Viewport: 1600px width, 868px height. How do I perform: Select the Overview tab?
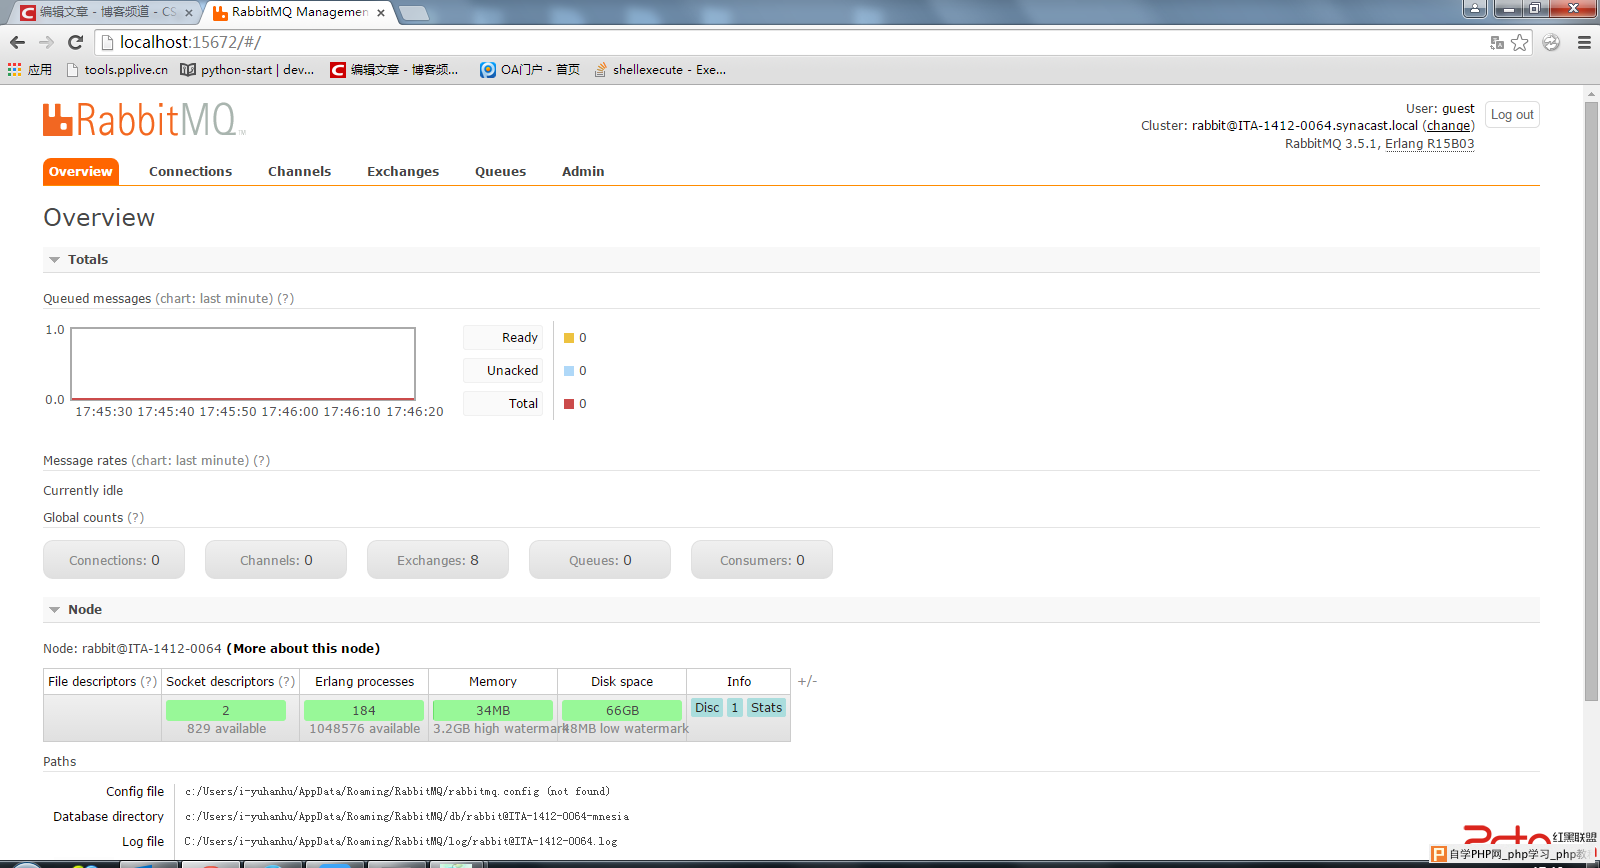tap(81, 171)
